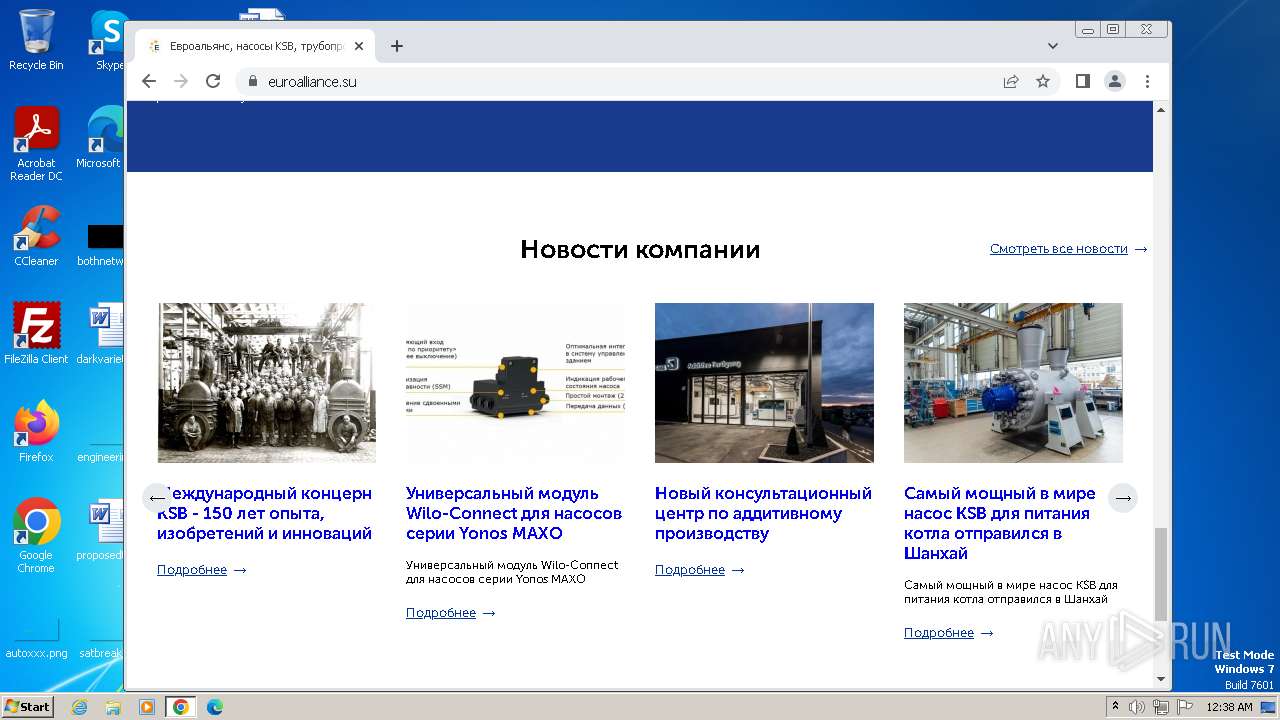Image resolution: width=1280 pixels, height=720 pixels.
Task: View site information via the lock icon
Action: pos(252,81)
